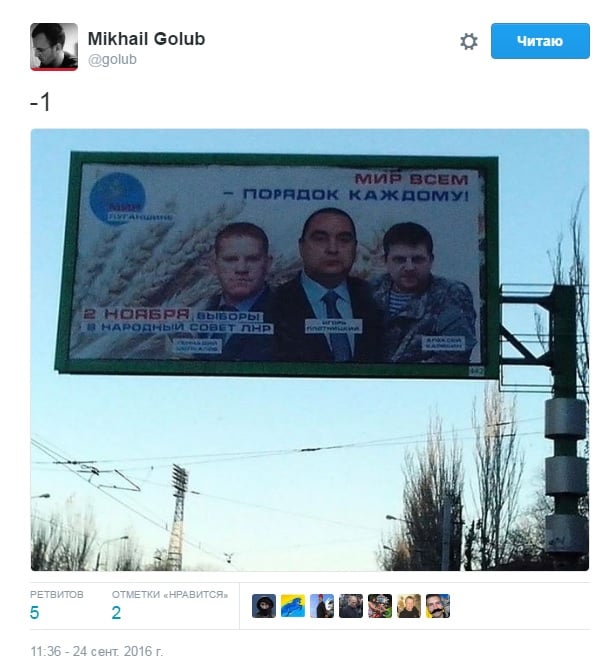612x671 pixels.
Task: Visit the @golub handle link
Action: (112, 59)
